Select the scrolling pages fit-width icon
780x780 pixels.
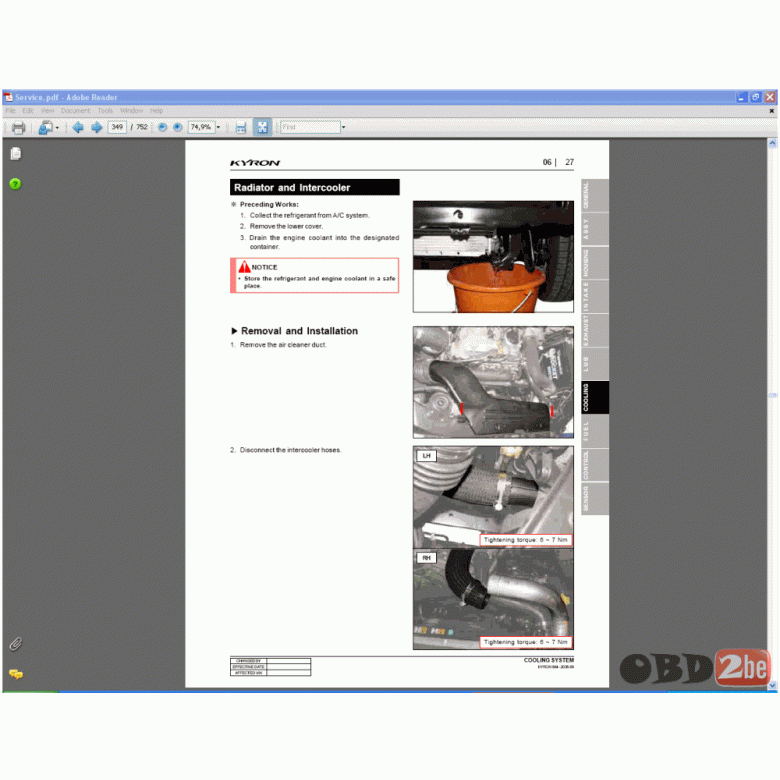point(241,127)
